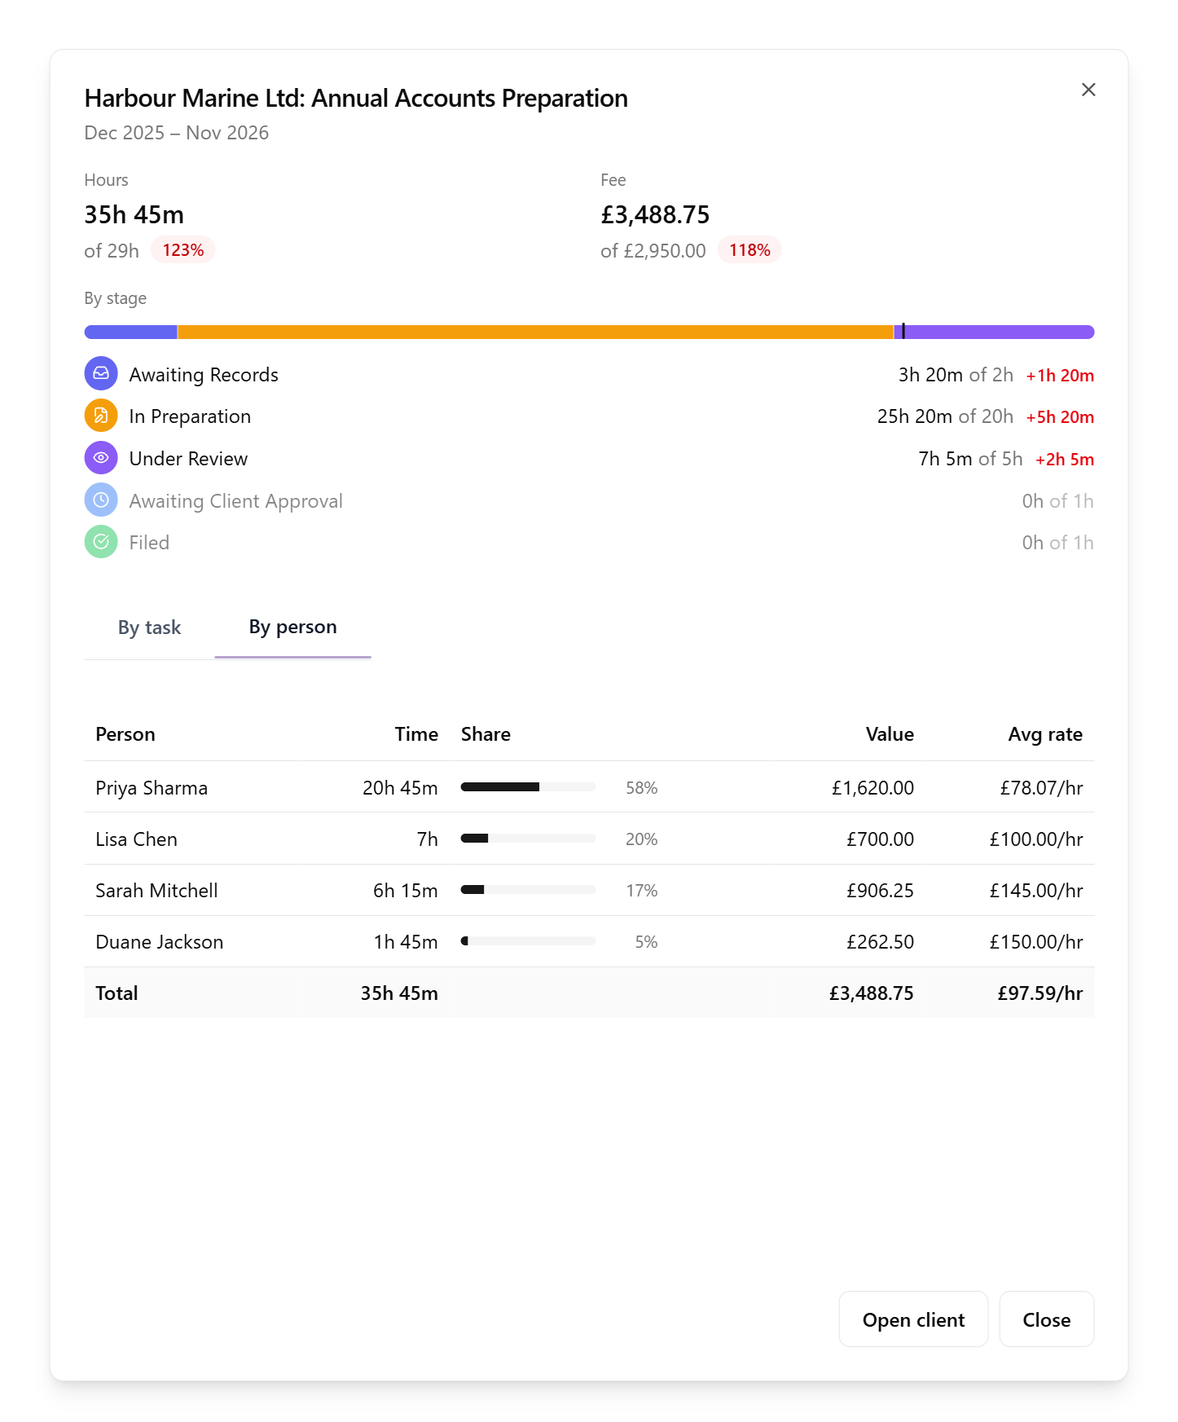1178x1422 pixels.
Task: Click the In Preparation document icon
Action: (x=101, y=416)
